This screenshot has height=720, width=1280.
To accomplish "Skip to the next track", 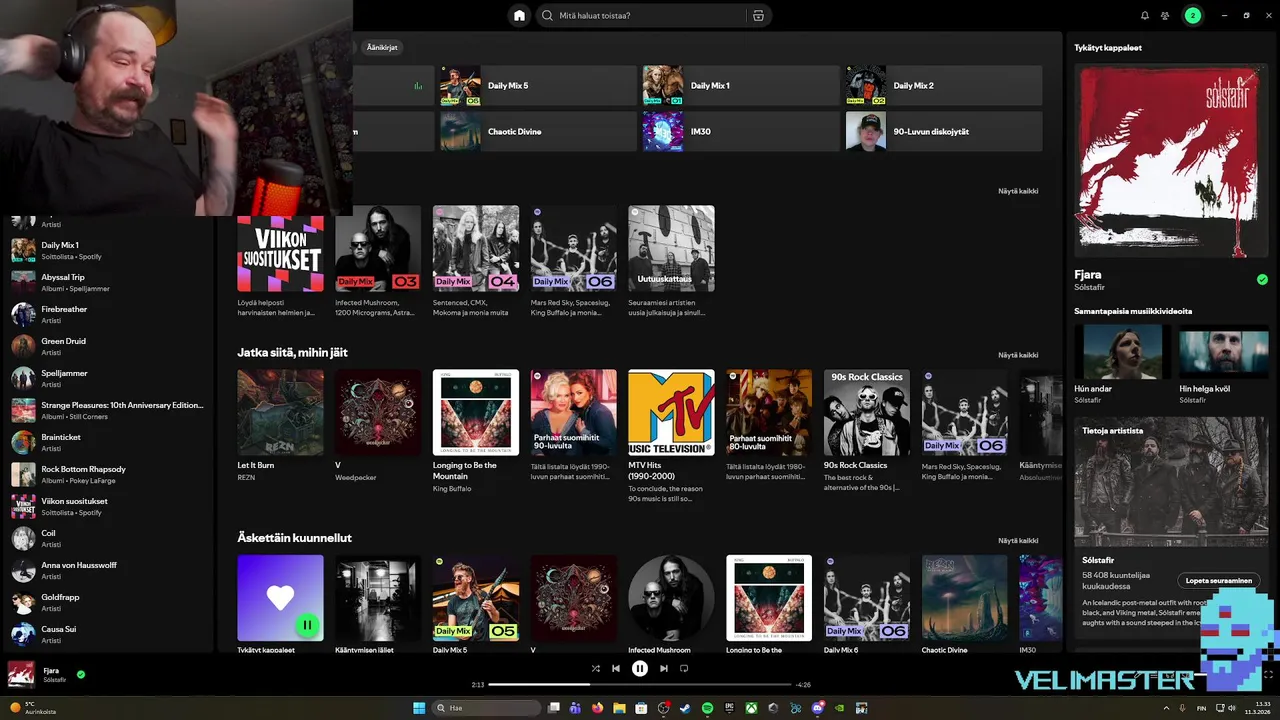I will pyautogui.click(x=663, y=668).
